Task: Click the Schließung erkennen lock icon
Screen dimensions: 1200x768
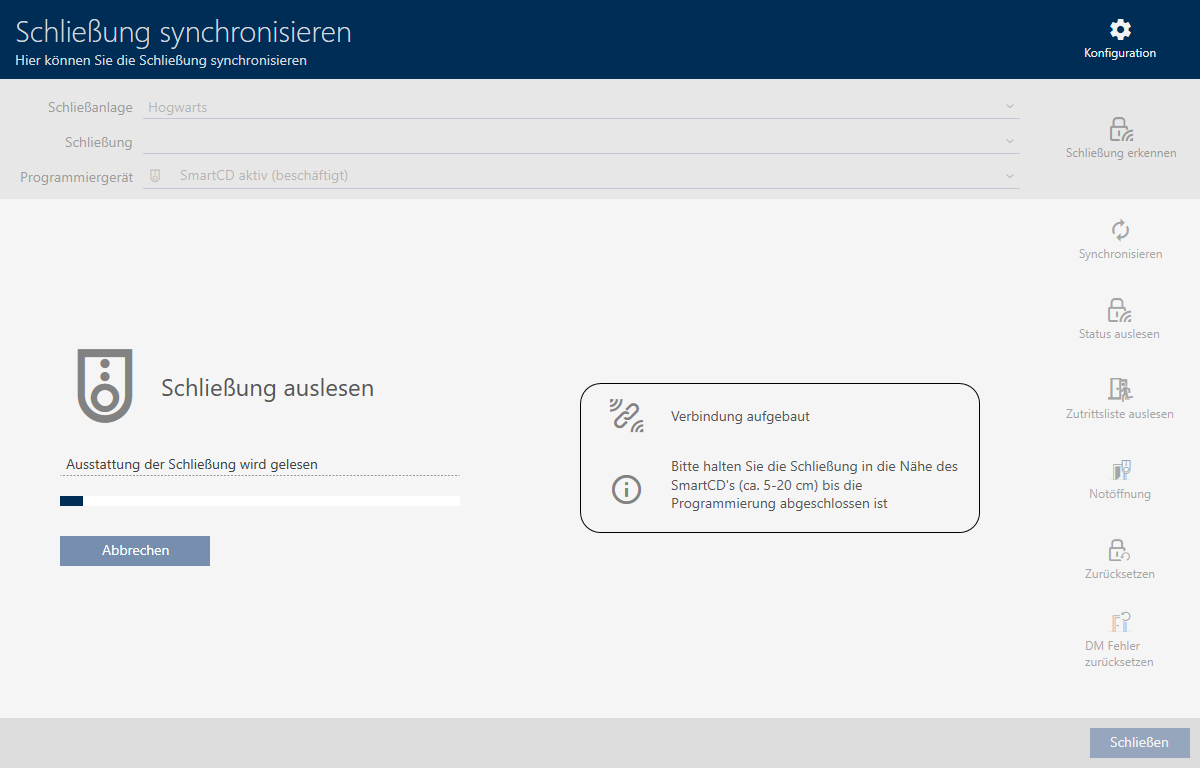Action: click(x=1120, y=129)
